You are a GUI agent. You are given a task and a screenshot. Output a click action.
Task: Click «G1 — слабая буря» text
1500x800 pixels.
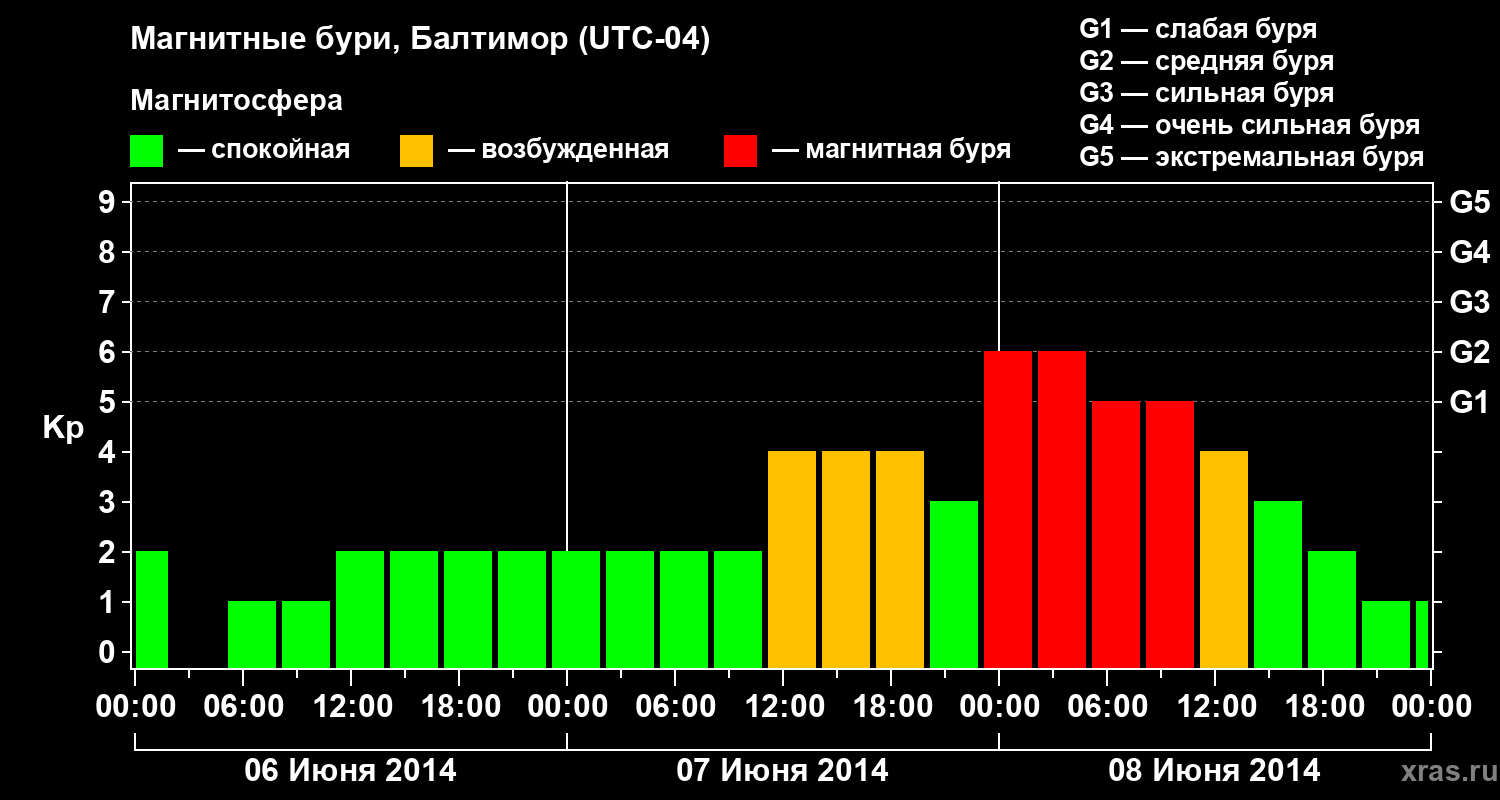(x=1198, y=29)
